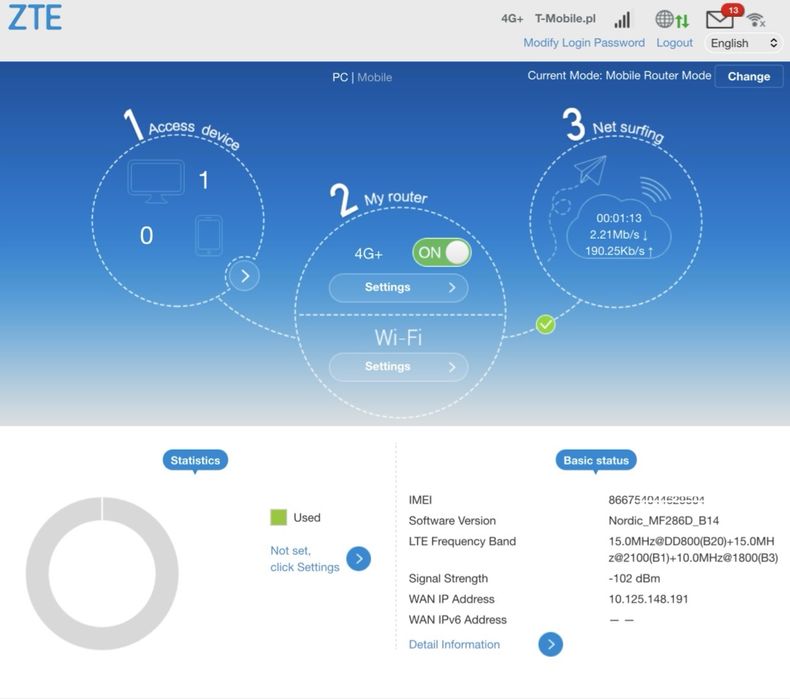This screenshot has height=699, width=790.
Task: Click 'Not set, click Settings' link
Action: click(x=305, y=558)
